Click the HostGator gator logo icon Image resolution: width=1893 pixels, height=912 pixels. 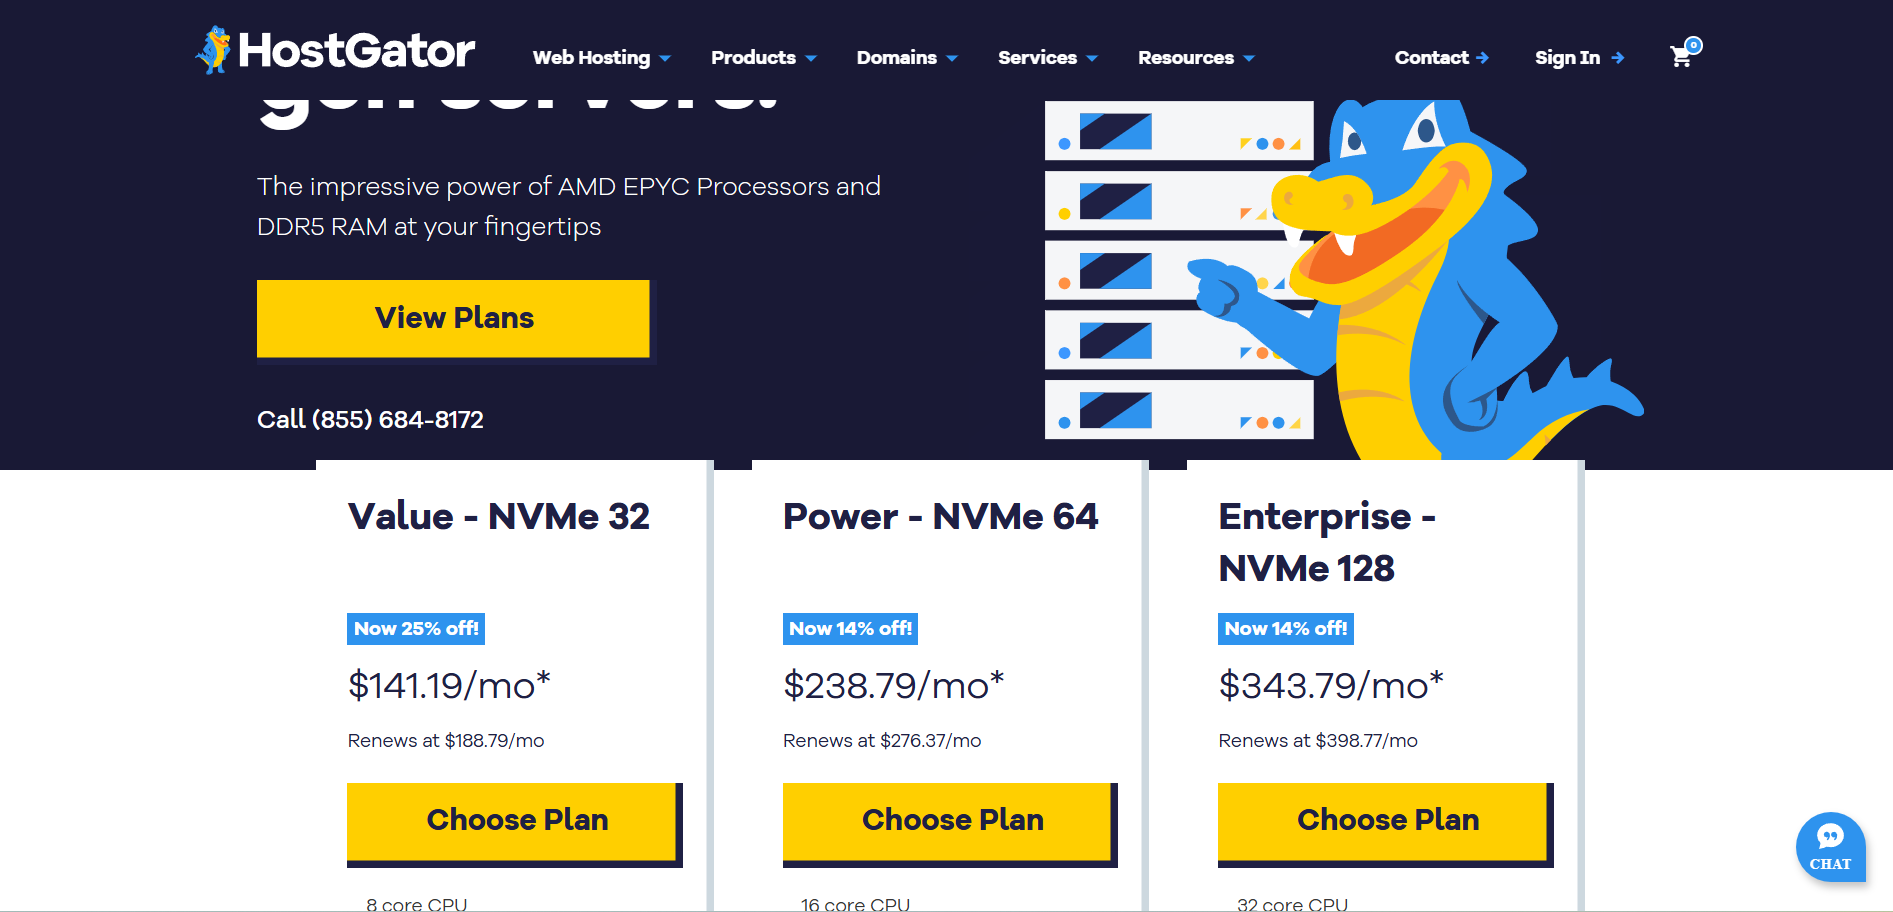point(212,50)
